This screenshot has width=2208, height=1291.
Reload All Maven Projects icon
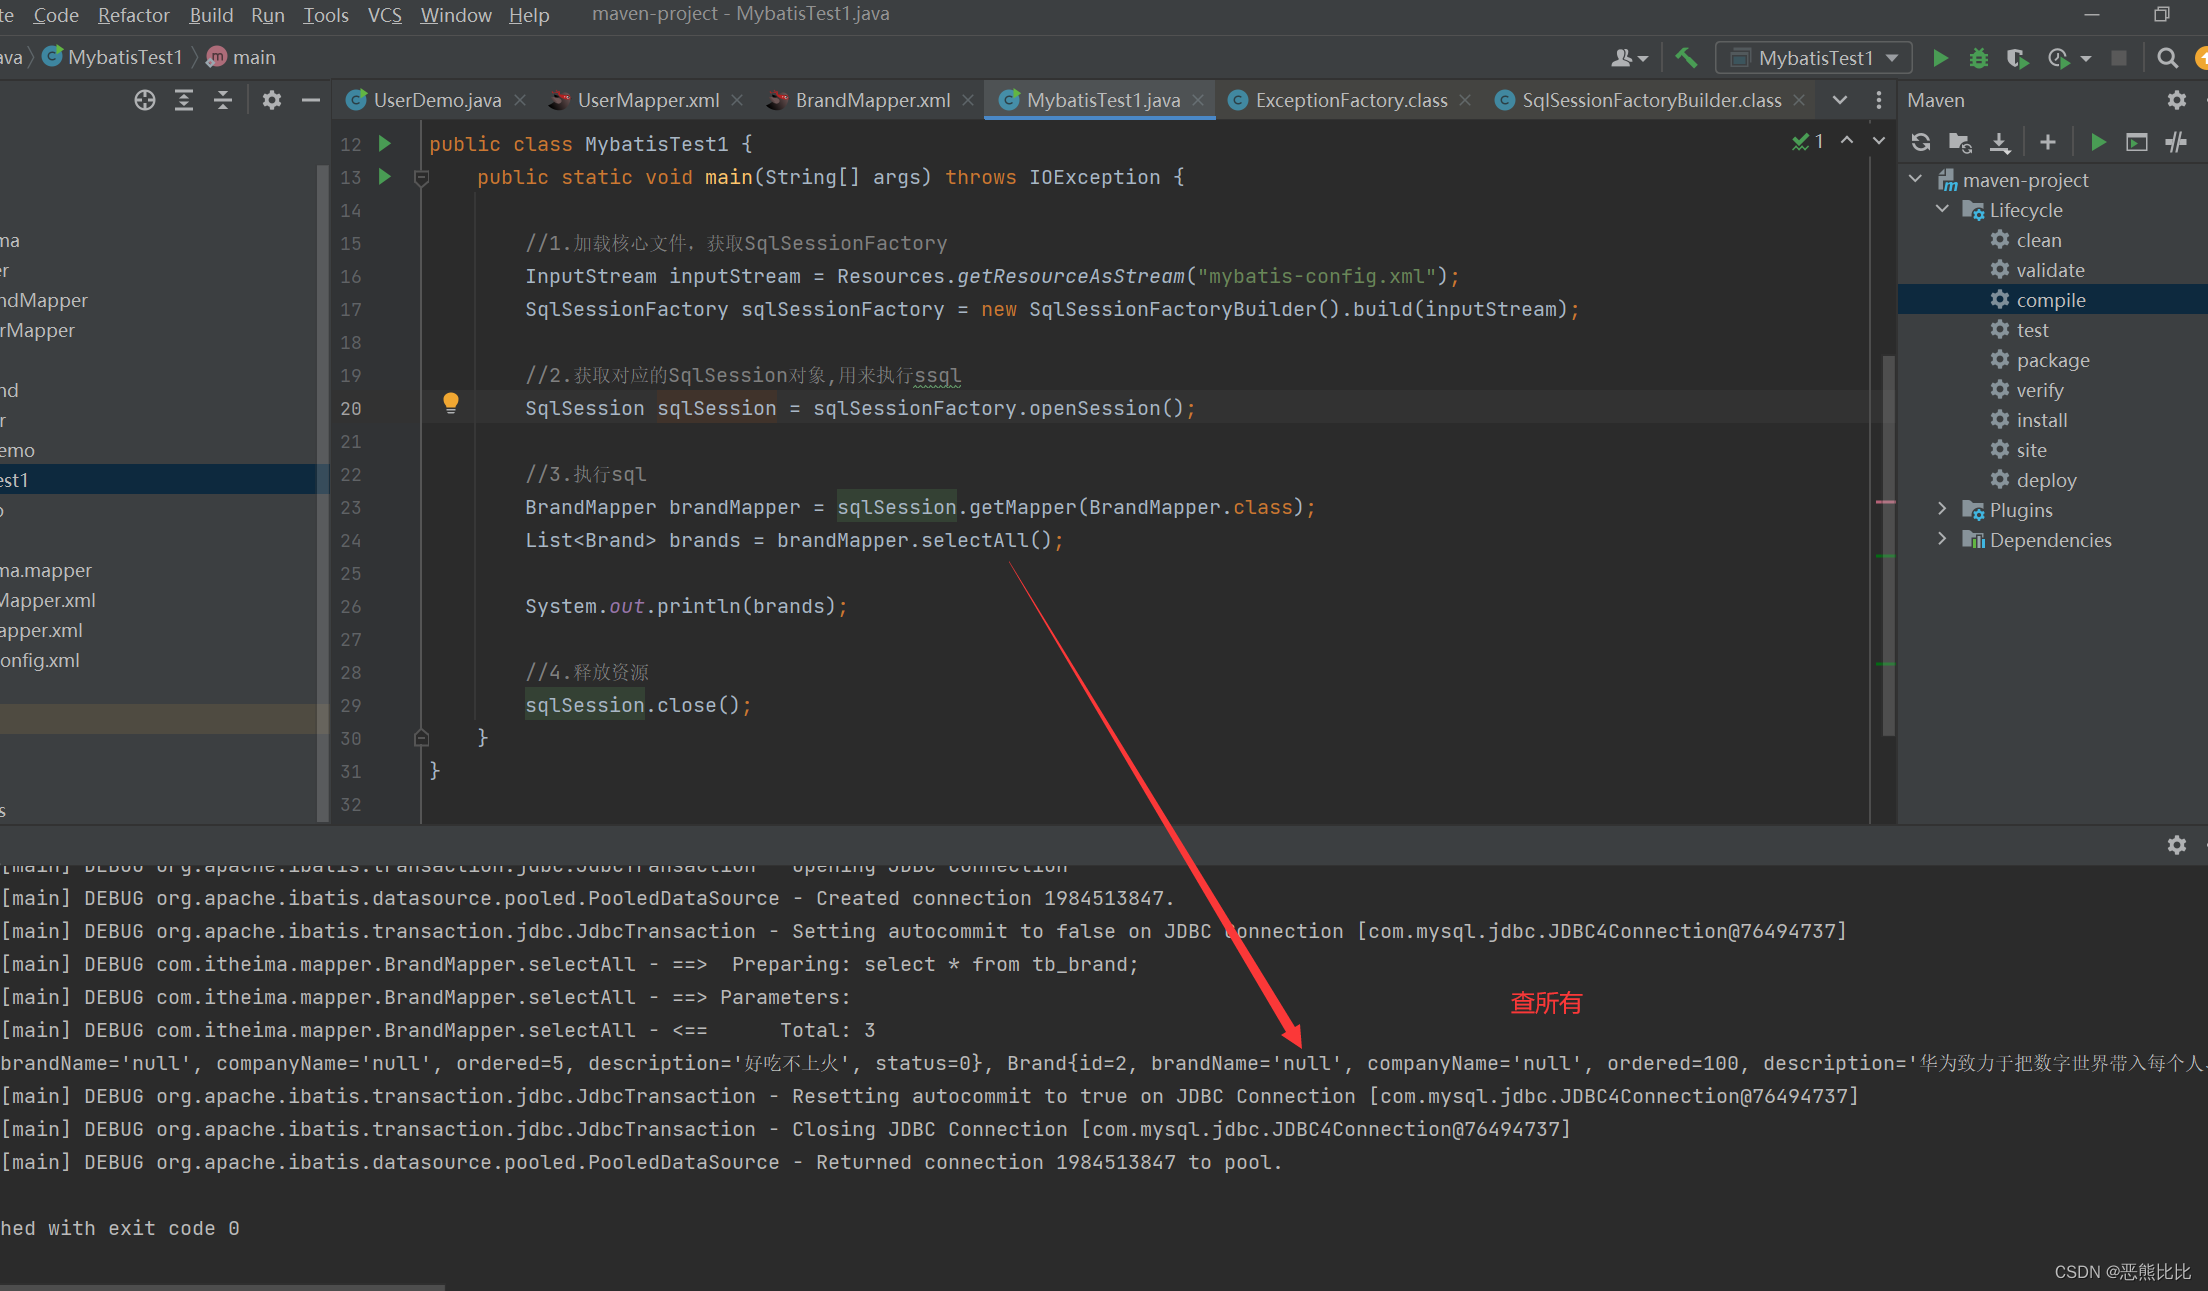(x=1920, y=142)
